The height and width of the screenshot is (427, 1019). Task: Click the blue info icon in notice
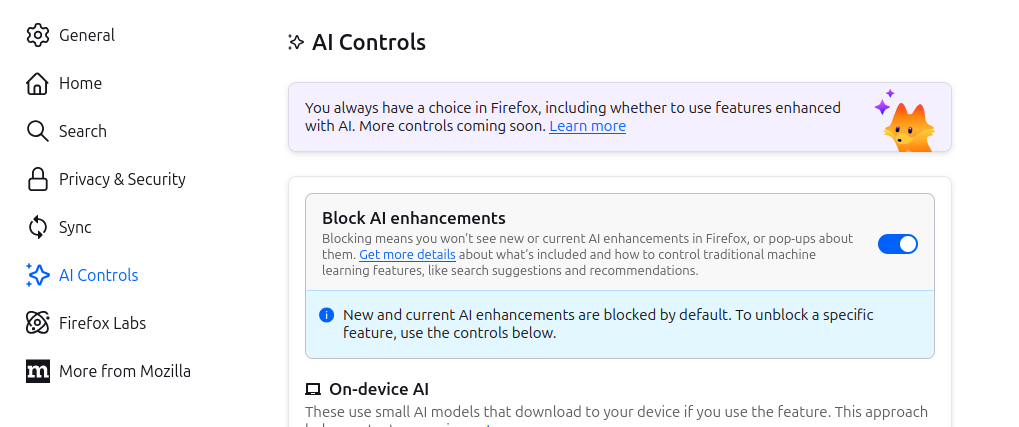point(326,315)
